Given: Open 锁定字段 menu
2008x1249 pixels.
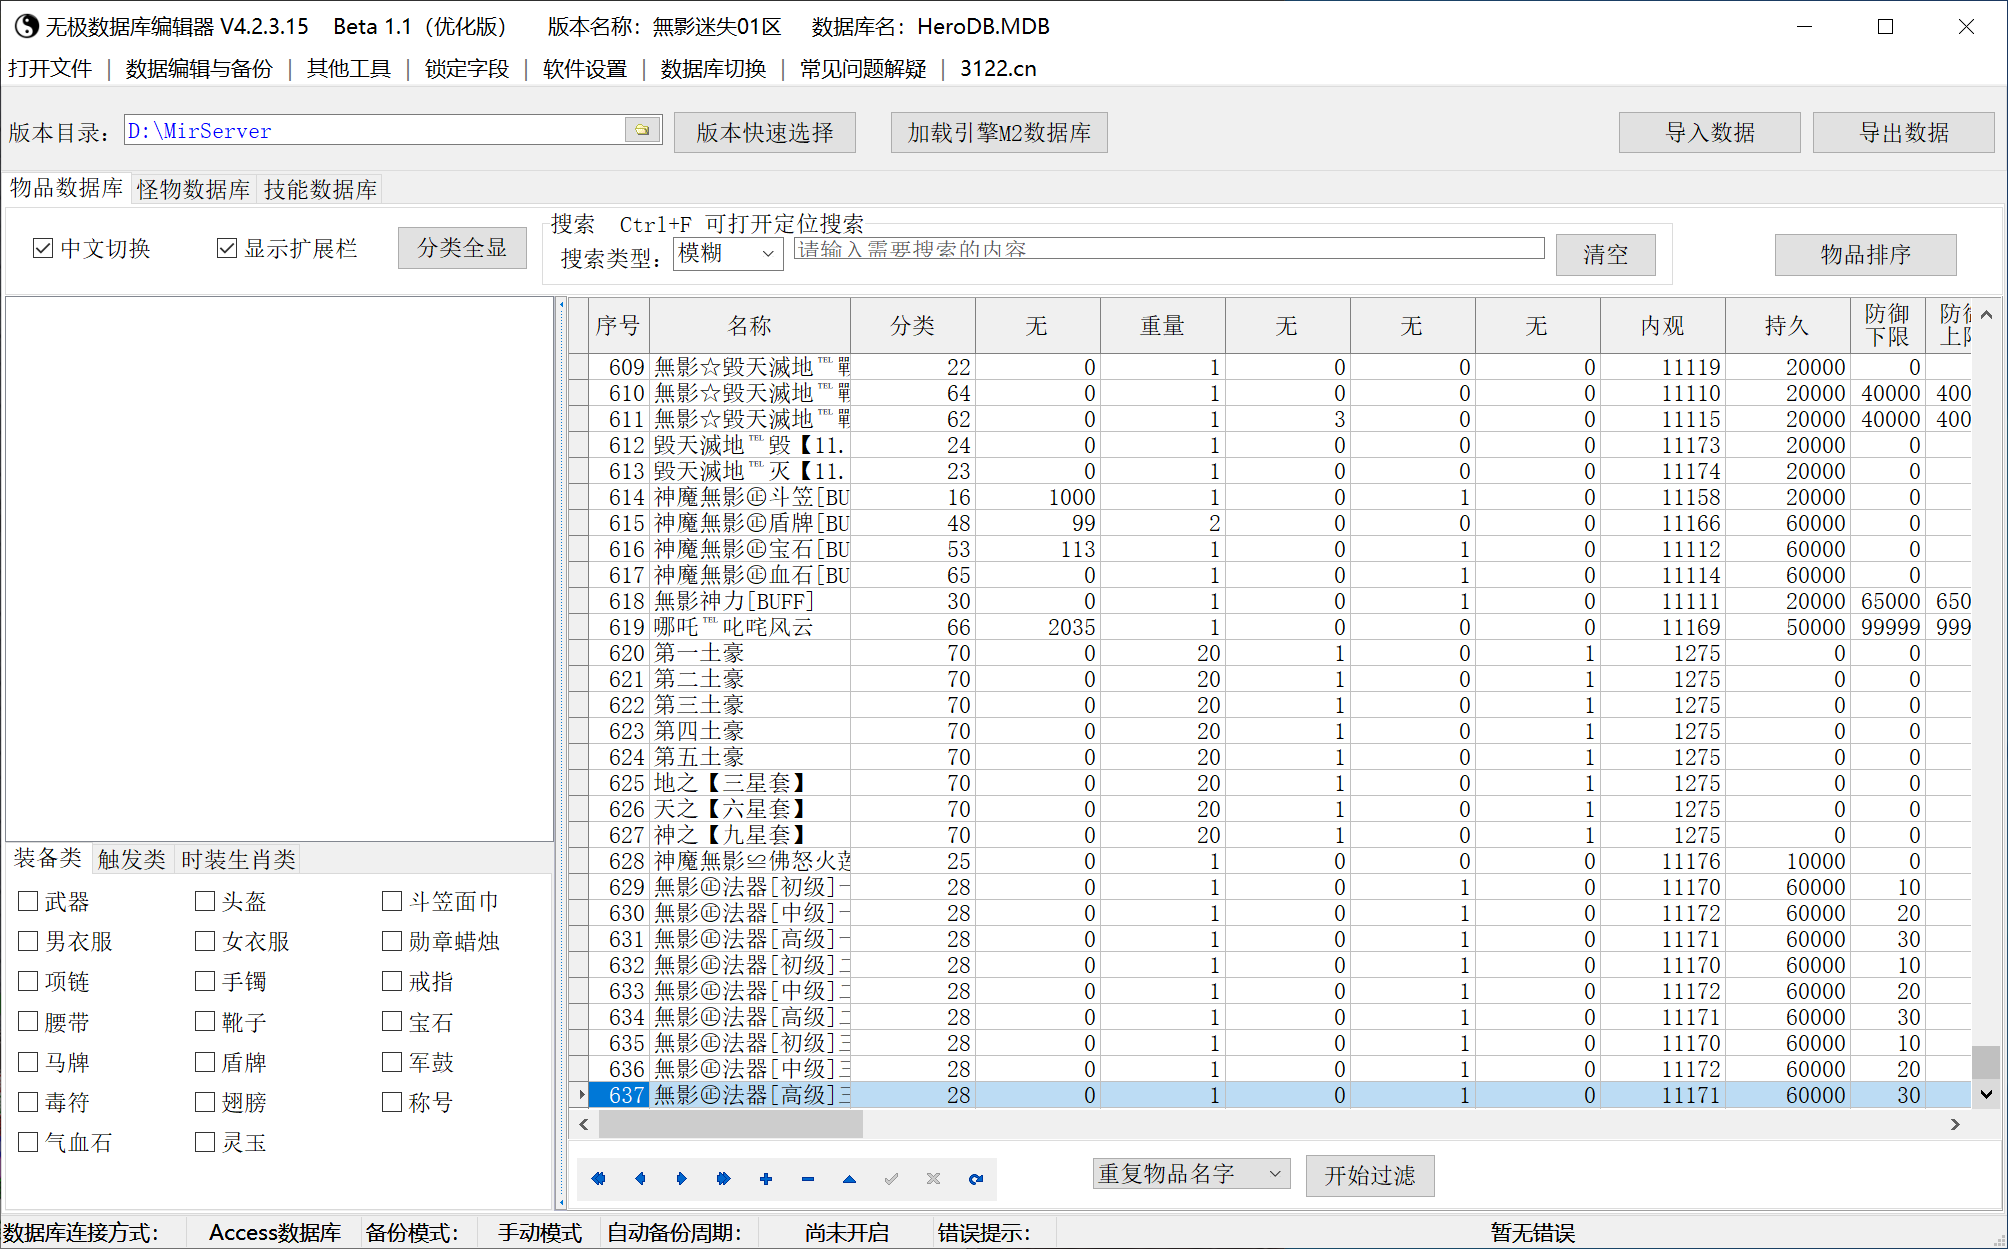Looking at the screenshot, I should tap(467, 68).
